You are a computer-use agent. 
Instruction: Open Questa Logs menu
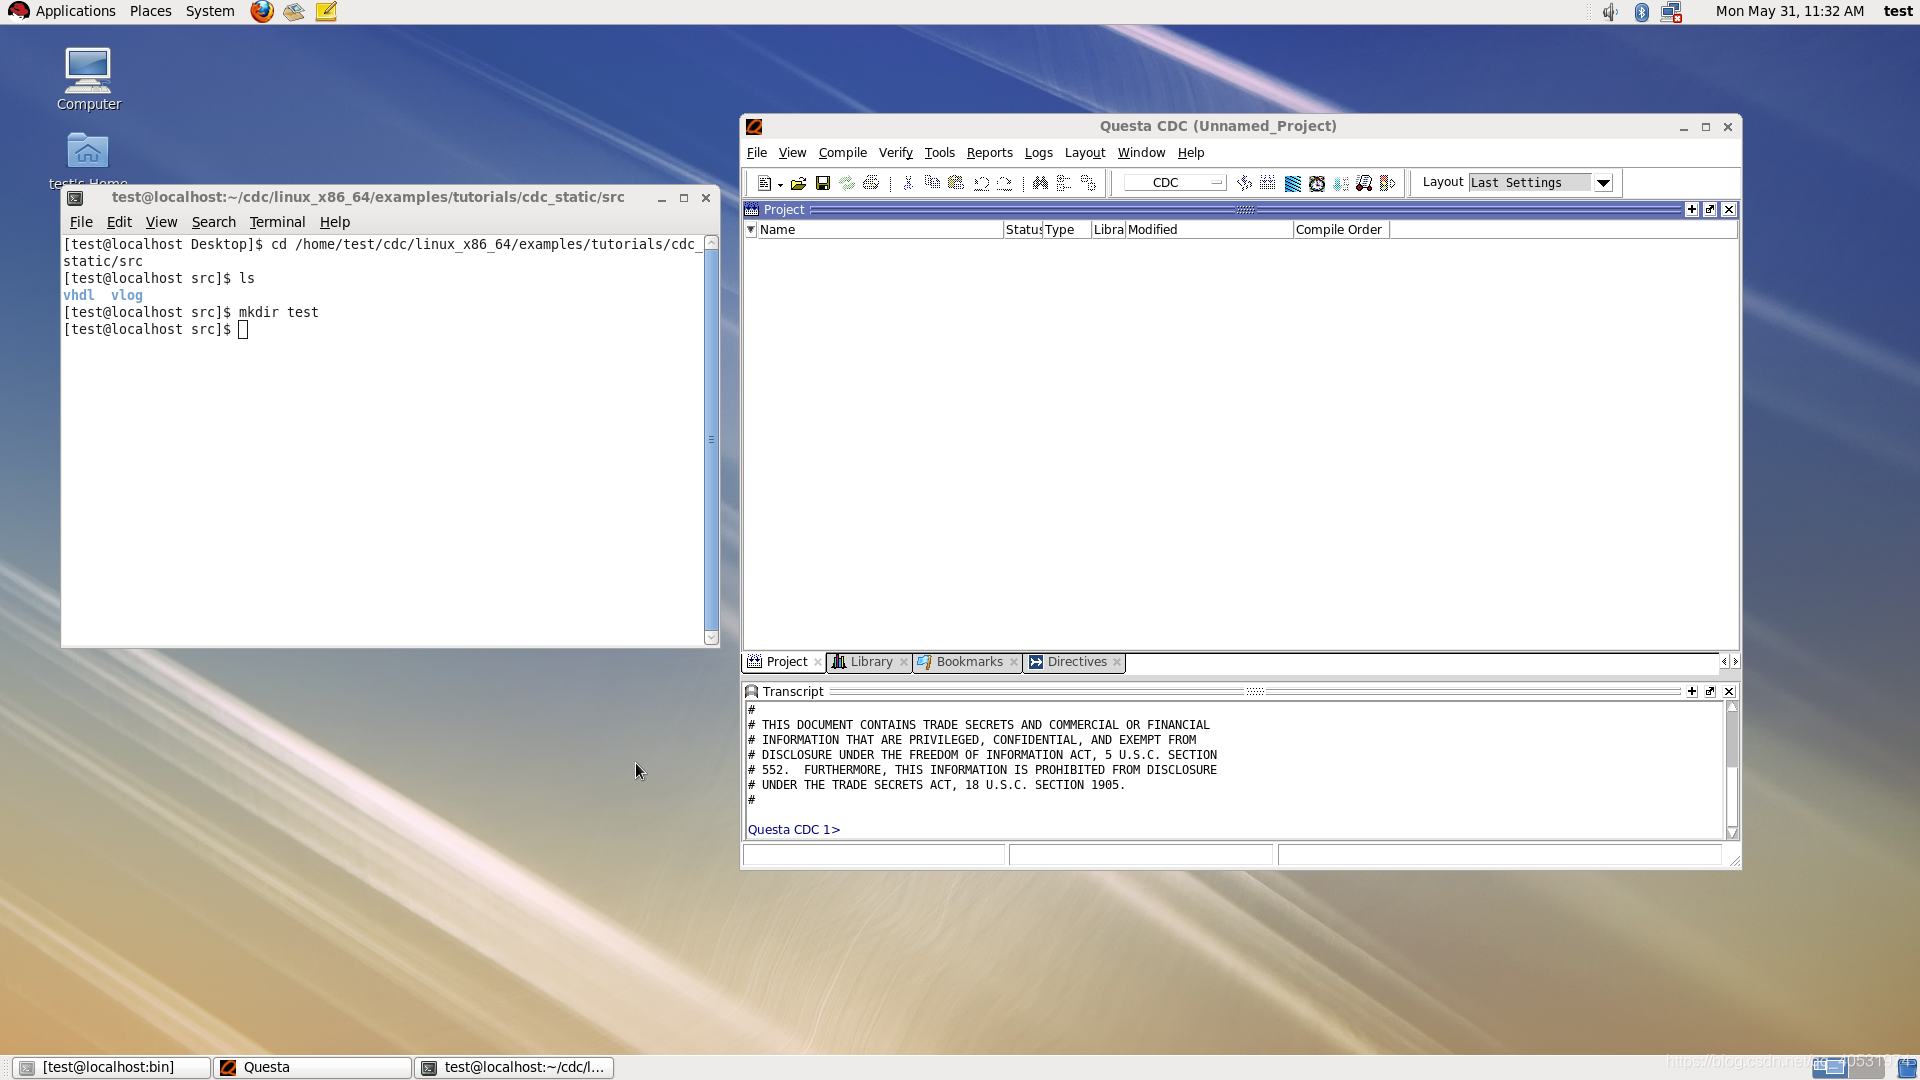pos(1039,153)
